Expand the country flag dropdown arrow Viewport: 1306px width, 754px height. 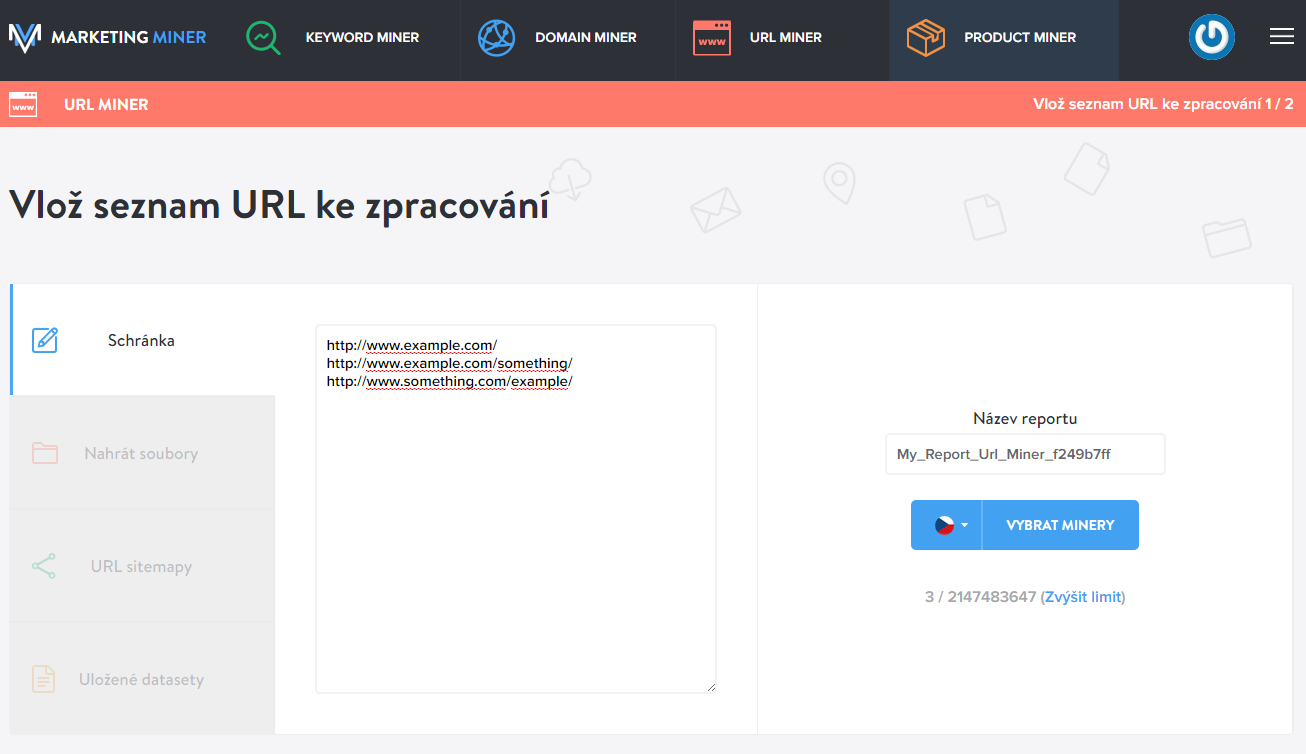(964, 525)
